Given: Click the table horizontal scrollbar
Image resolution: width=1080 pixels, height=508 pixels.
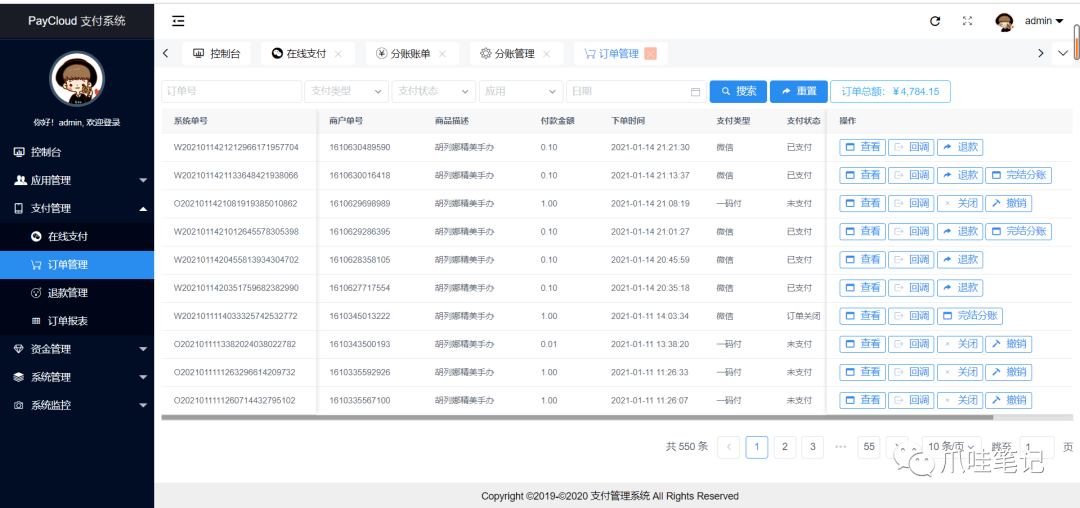Looking at the screenshot, I should pyautogui.click(x=577, y=417).
